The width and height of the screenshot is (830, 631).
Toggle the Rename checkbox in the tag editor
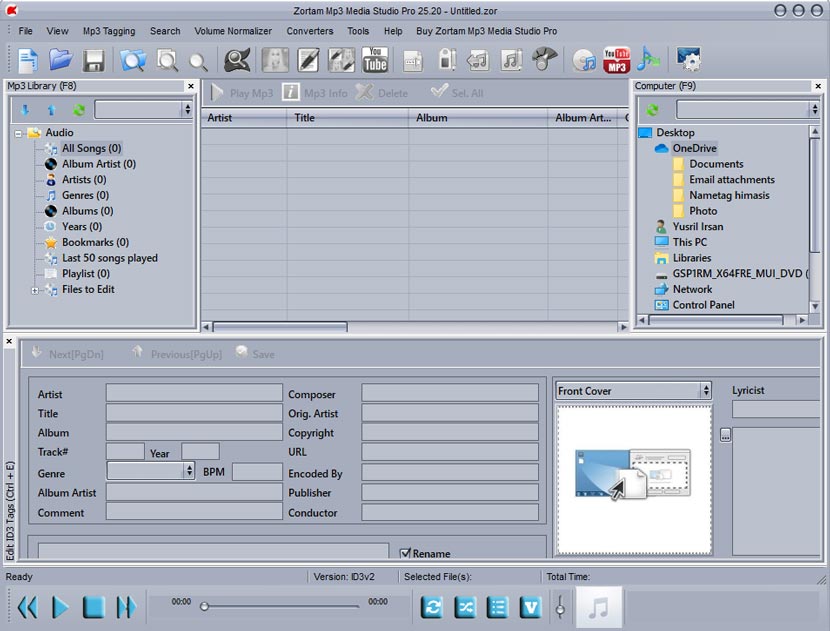pyautogui.click(x=406, y=553)
